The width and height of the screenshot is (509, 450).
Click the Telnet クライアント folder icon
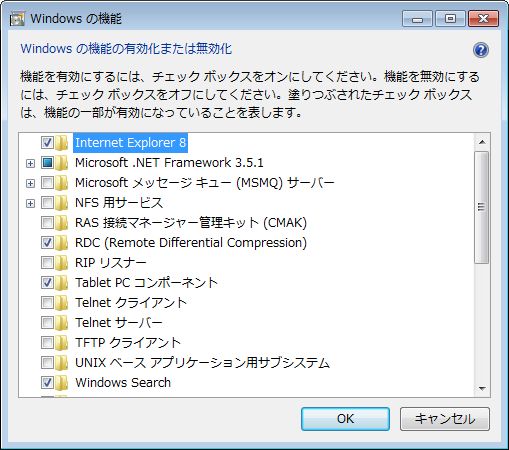pos(61,303)
